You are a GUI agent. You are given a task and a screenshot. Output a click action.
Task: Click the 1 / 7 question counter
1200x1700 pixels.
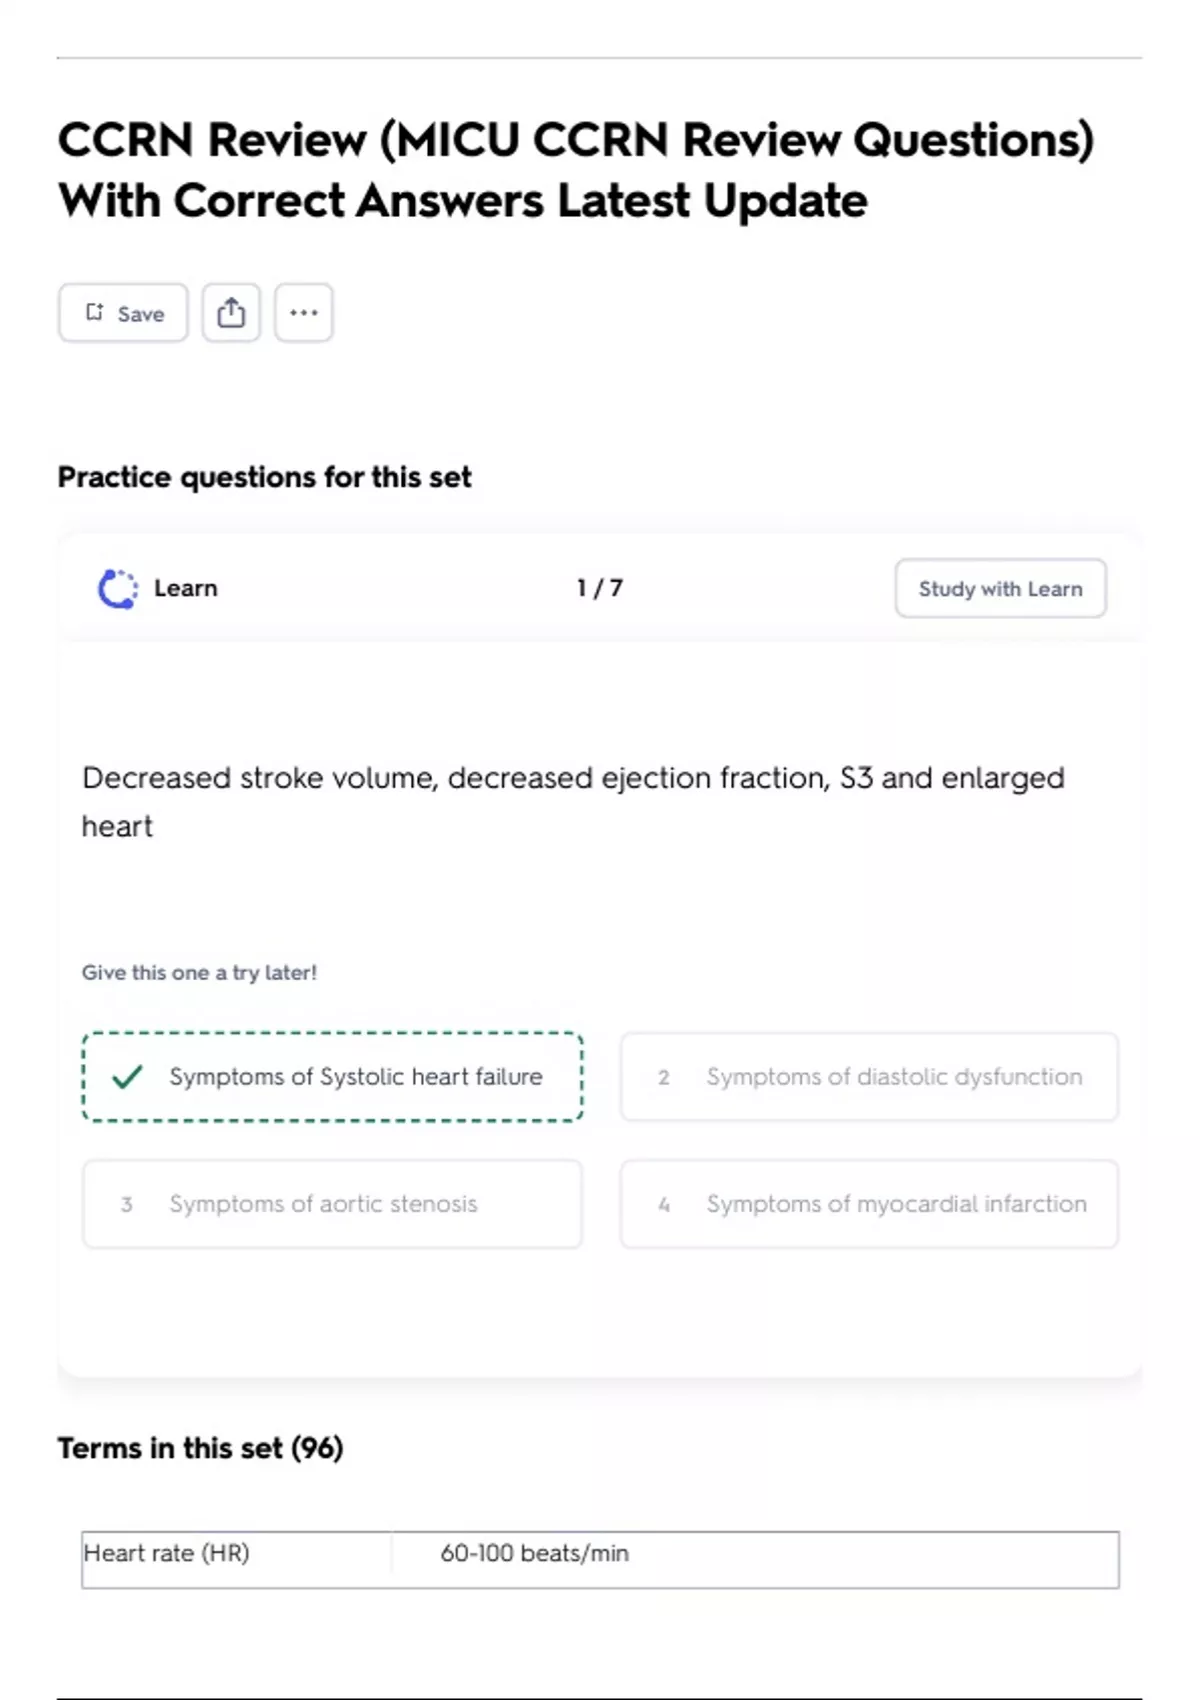[600, 588]
